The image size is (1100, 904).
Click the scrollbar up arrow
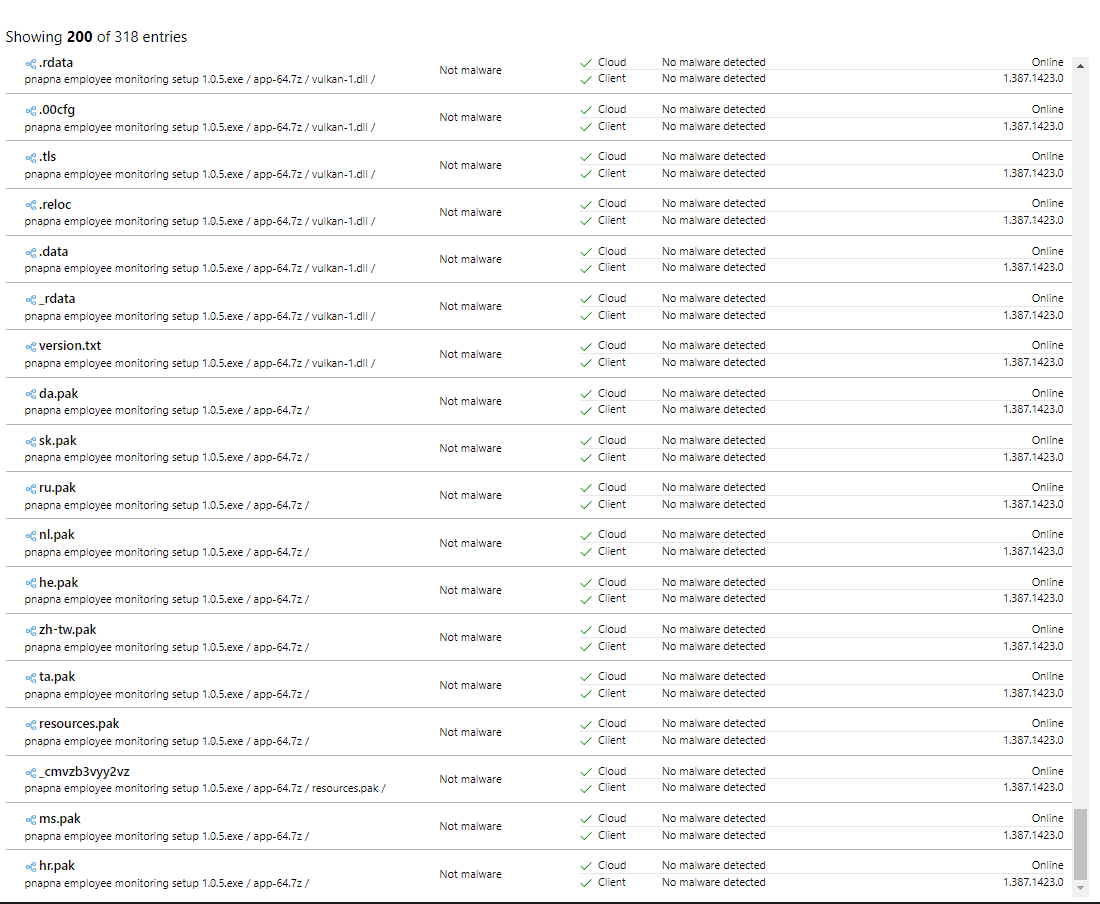tap(1080, 66)
